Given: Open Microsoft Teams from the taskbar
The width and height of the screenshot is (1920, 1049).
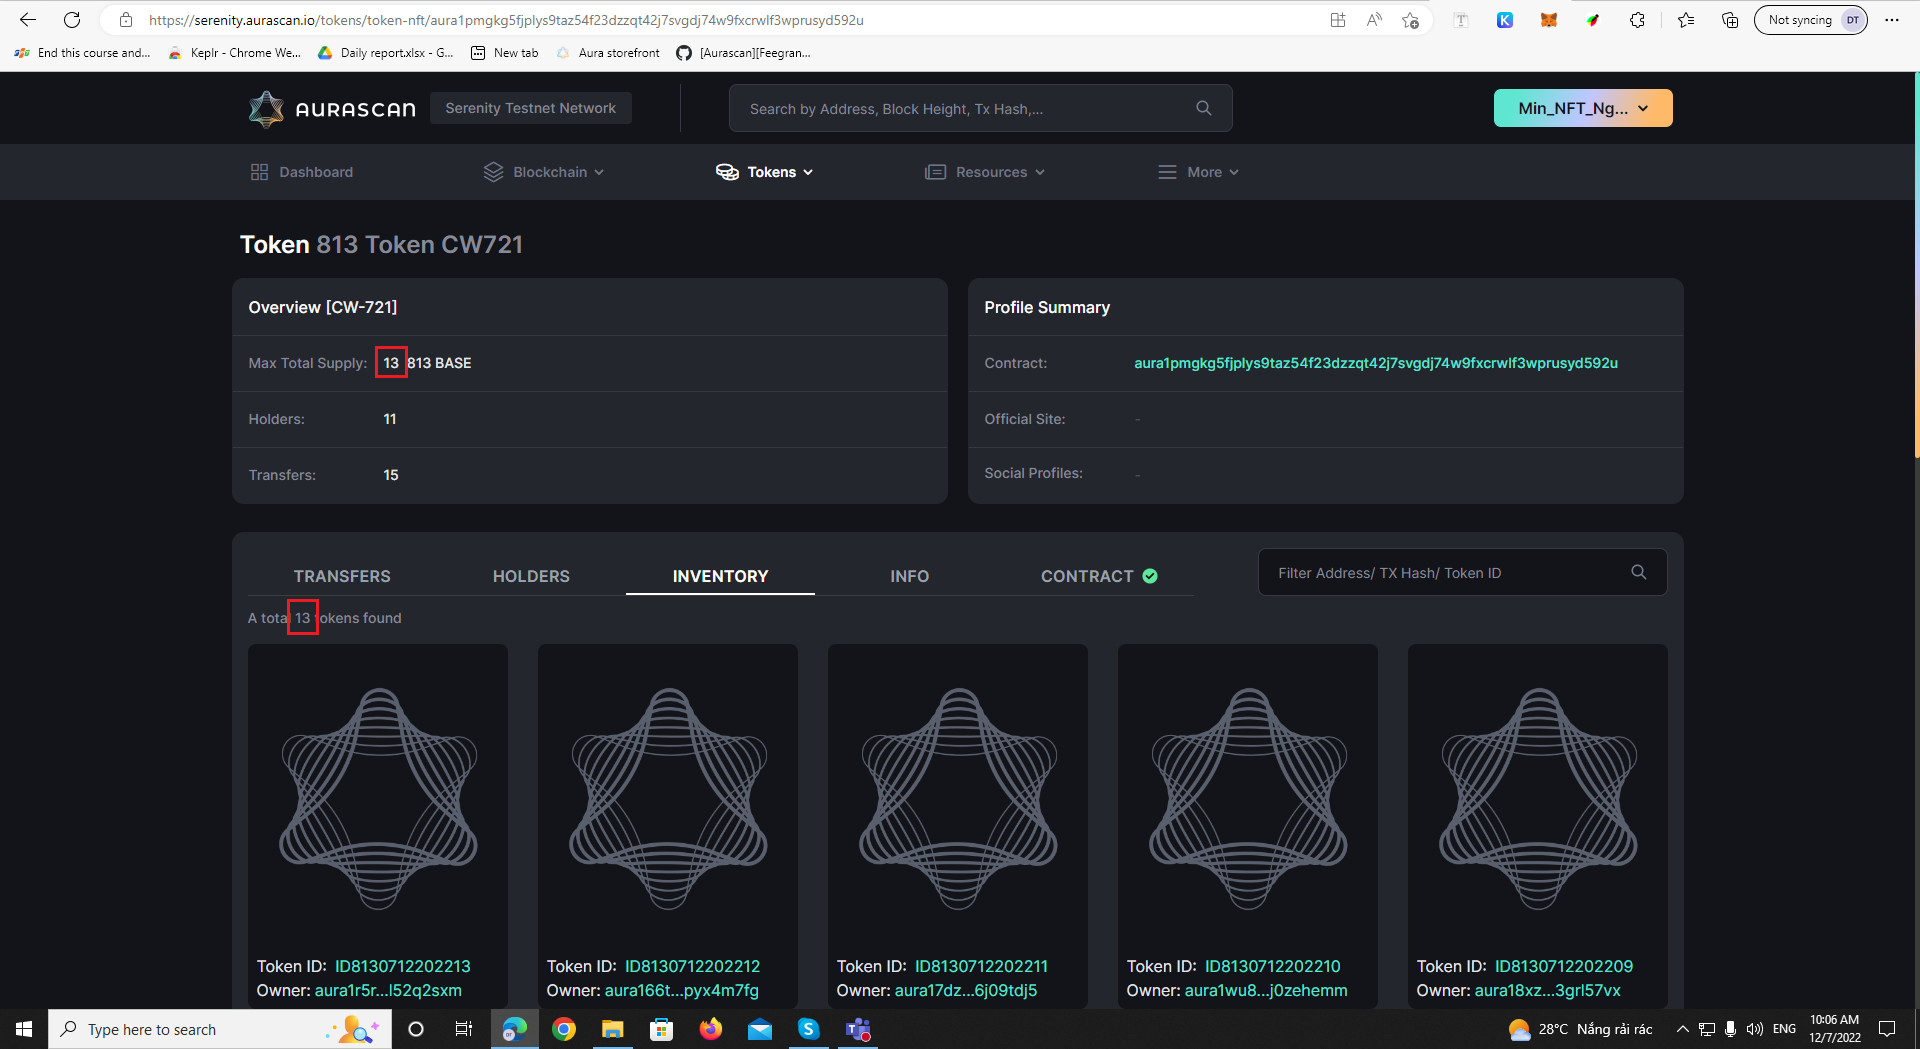Looking at the screenshot, I should (x=858, y=1029).
